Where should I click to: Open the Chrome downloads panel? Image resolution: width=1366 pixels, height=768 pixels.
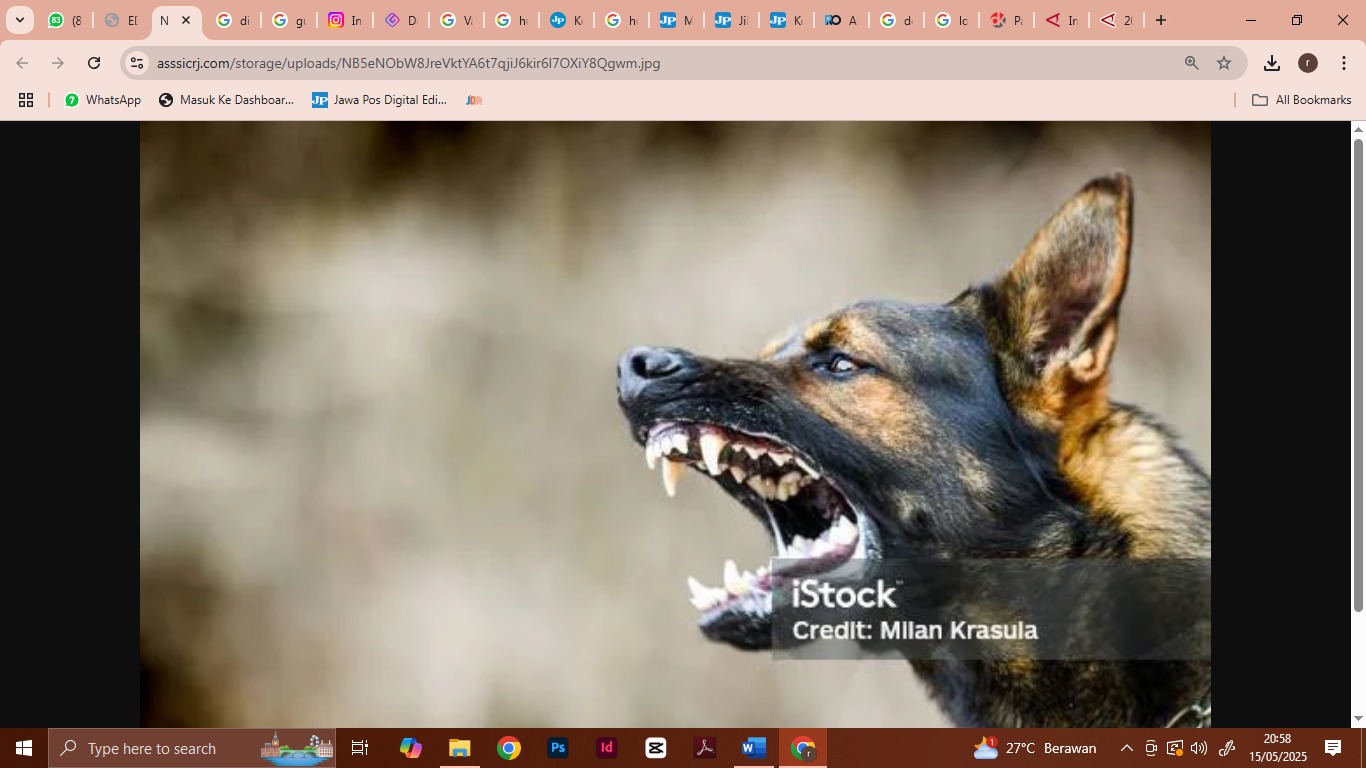(1272, 63)
